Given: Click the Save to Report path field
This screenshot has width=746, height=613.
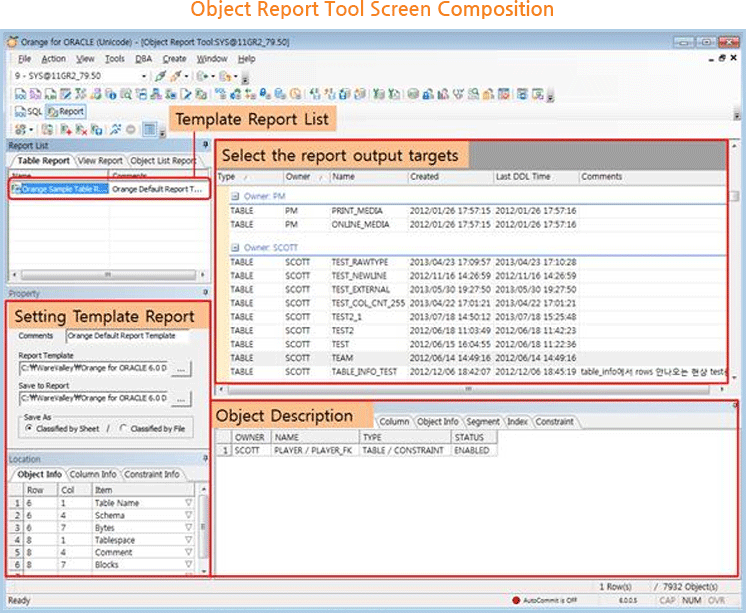Looking at the screenshot, I should [94, 398].
